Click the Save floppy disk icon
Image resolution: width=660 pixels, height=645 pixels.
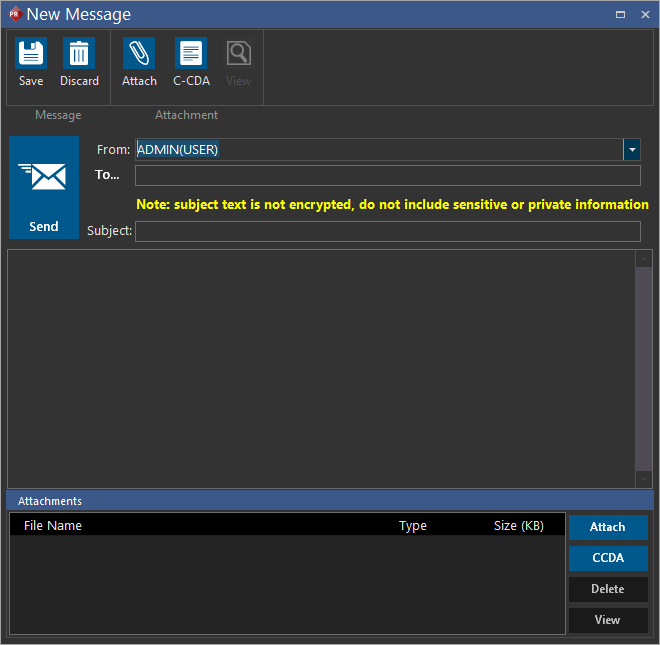(x=31, y=54)
